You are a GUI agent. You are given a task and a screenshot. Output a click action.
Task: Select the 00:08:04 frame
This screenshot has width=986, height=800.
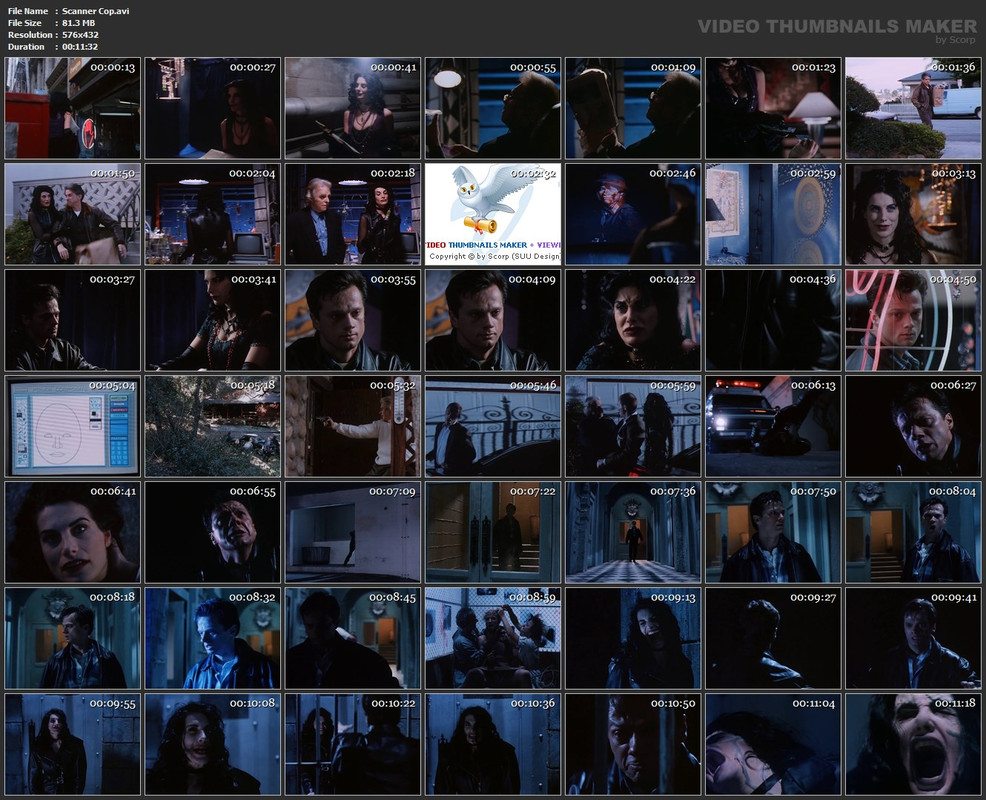(913, 532)
